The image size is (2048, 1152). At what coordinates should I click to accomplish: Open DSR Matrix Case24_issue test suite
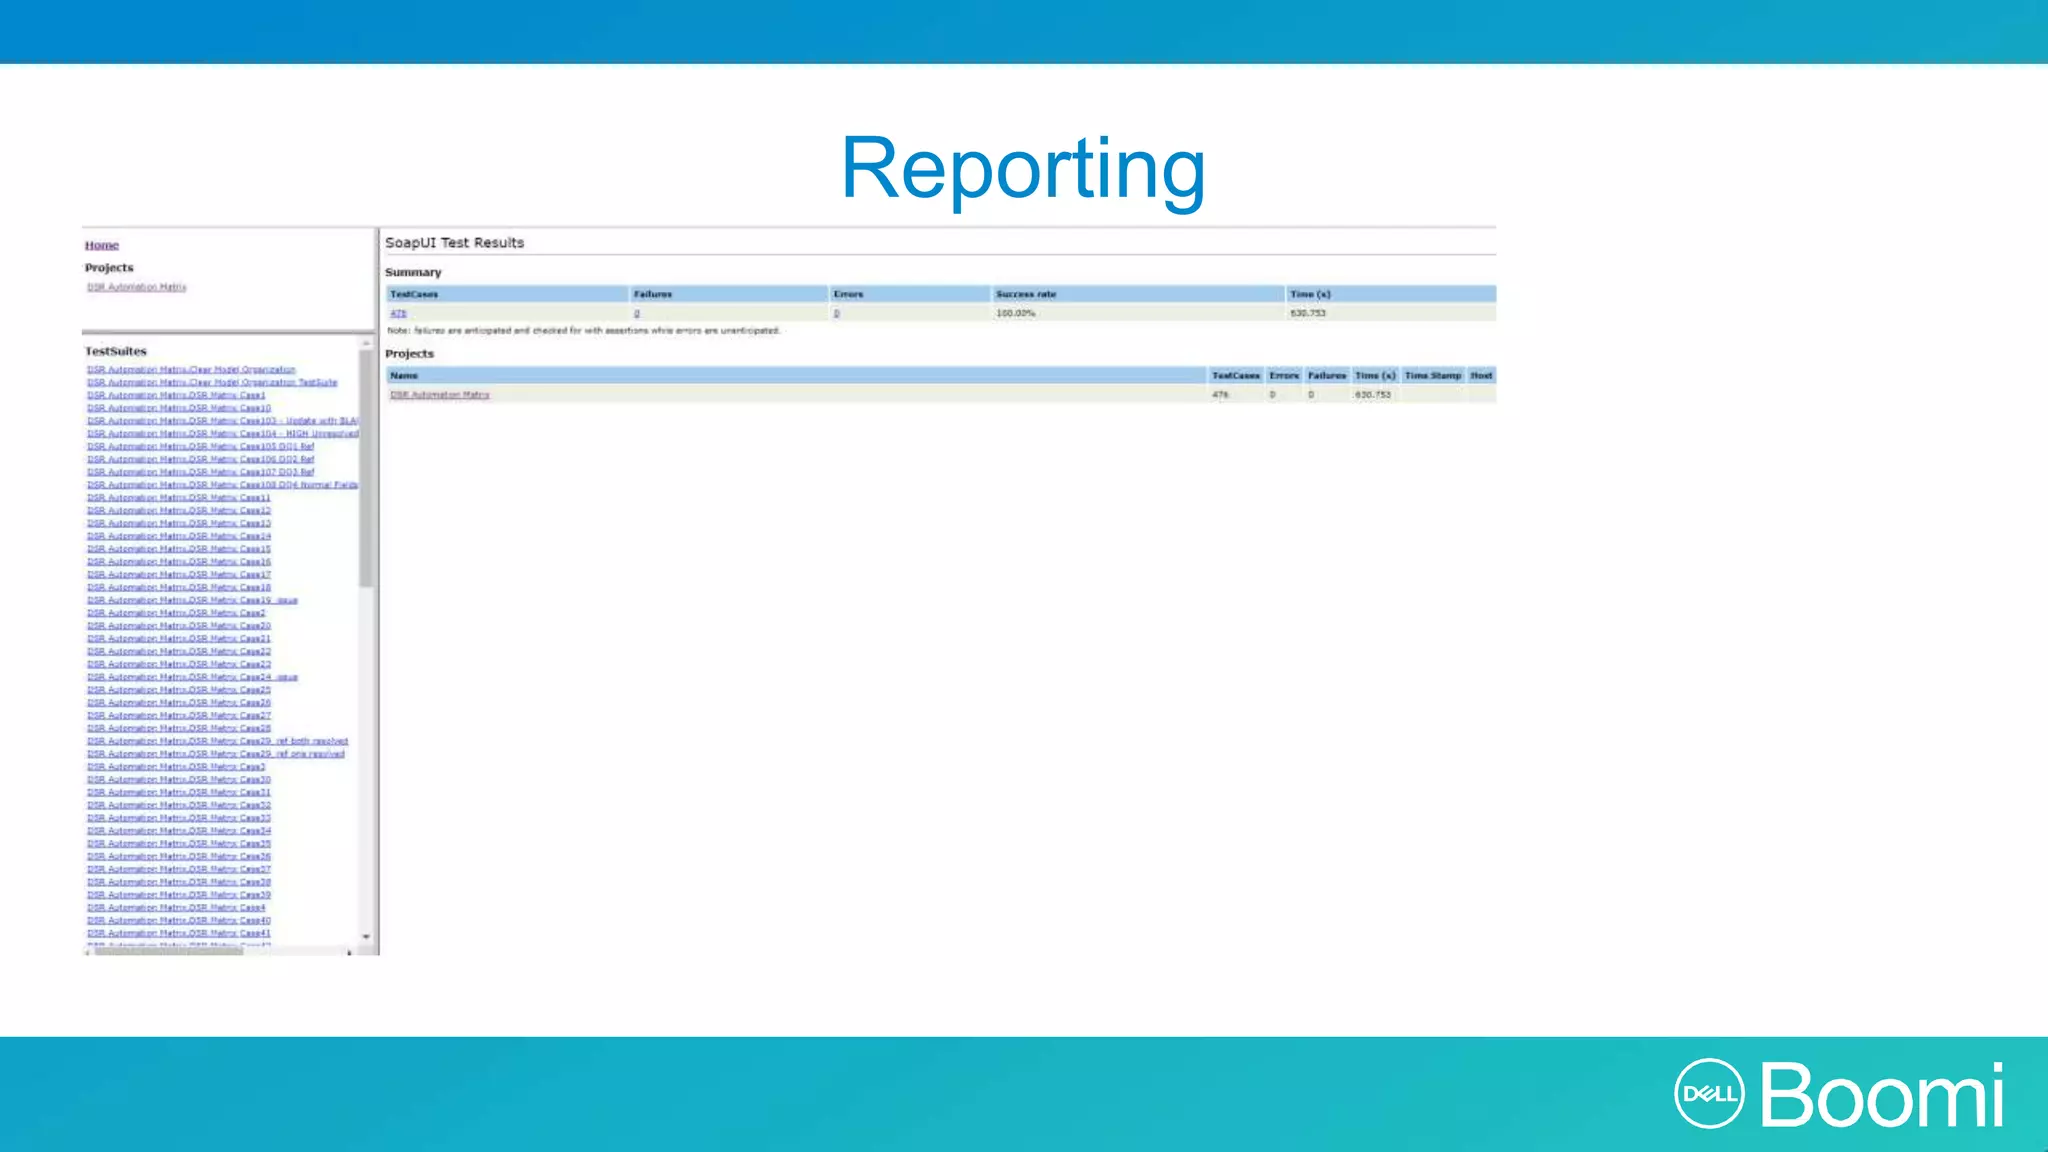coord(192,677)
